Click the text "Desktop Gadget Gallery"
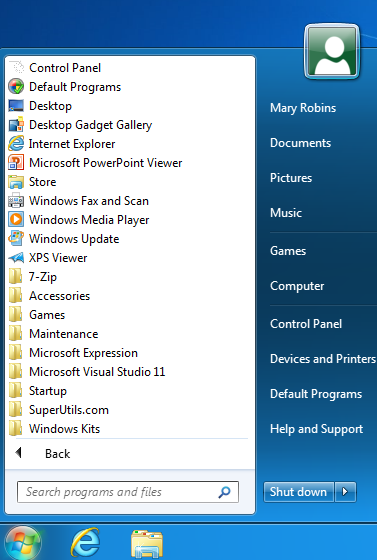Viewport: 377px width, 560px height. pos(90,125)
